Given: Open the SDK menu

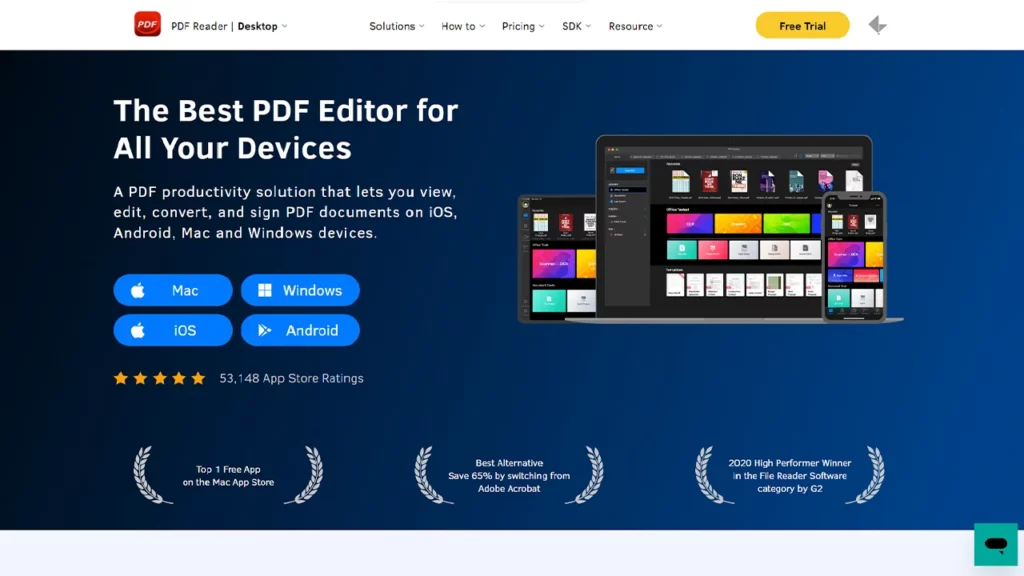Looking at the screenshot, I should [577, 26].
